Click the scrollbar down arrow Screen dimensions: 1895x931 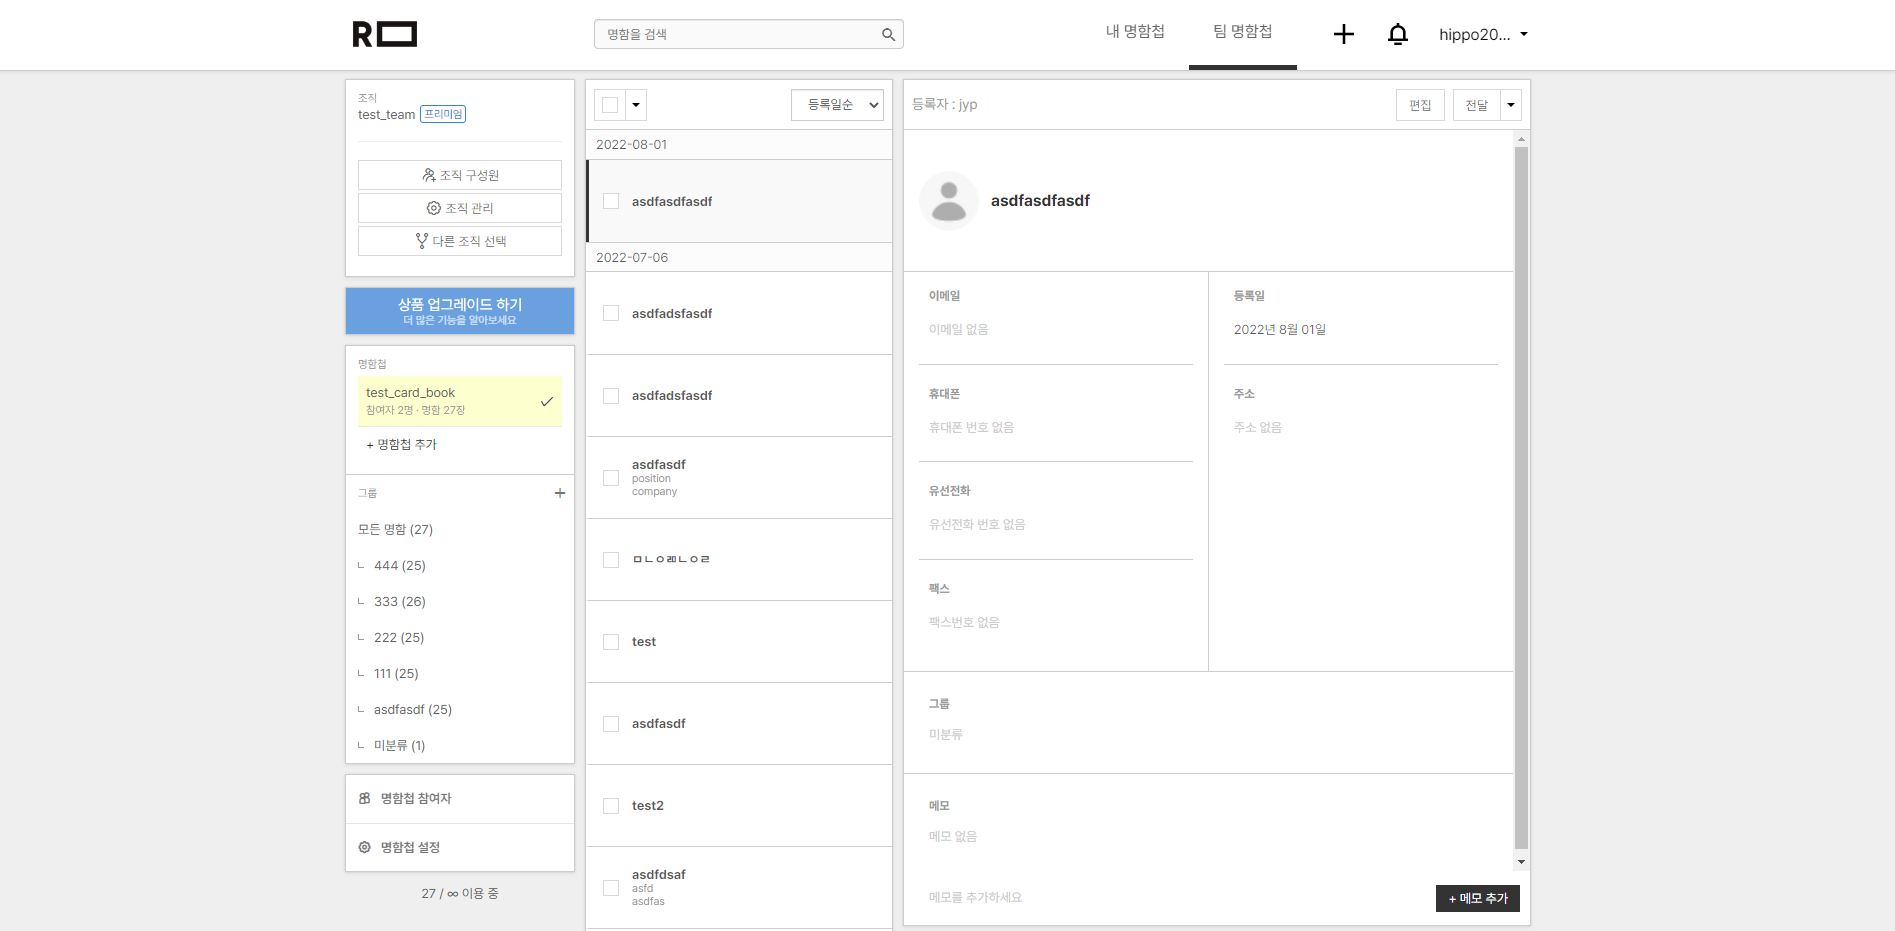(x=1521, y=862)
